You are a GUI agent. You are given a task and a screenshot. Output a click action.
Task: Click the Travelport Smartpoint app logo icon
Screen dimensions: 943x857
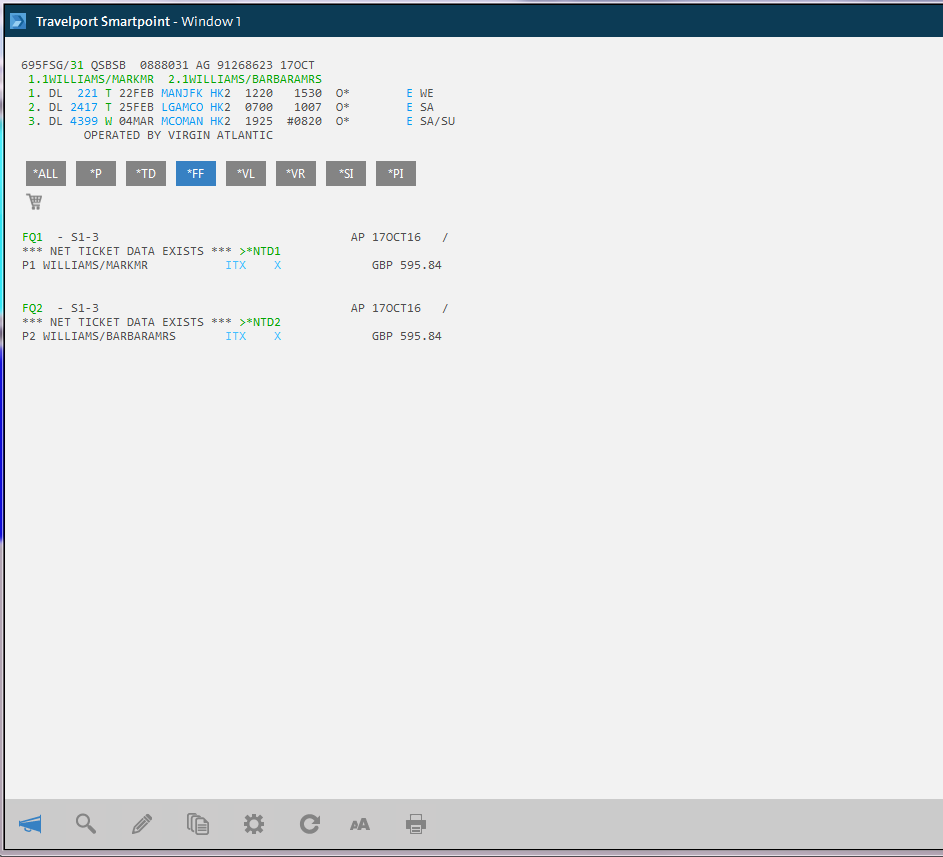pyautogui.click(x=18, y=21)
